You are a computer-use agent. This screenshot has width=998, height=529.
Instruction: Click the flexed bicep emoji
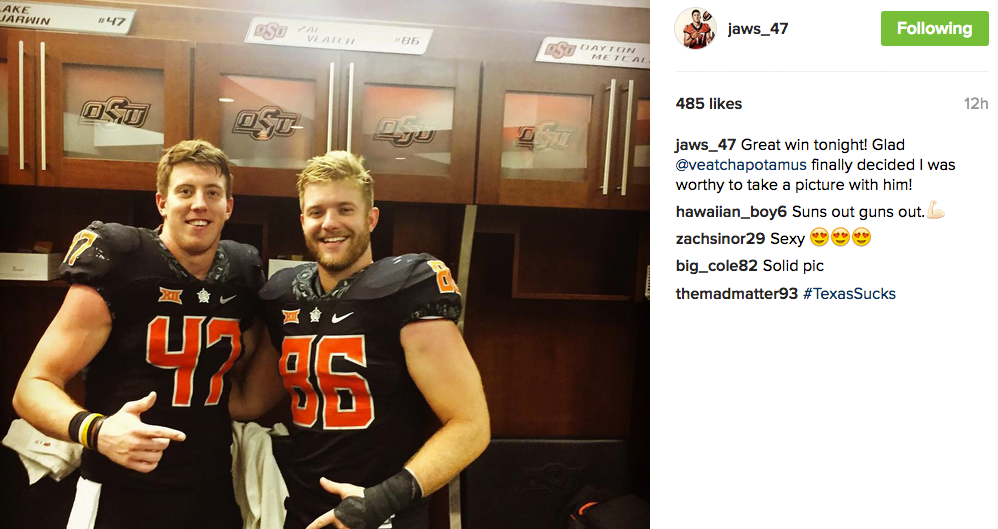pos(936,211)
